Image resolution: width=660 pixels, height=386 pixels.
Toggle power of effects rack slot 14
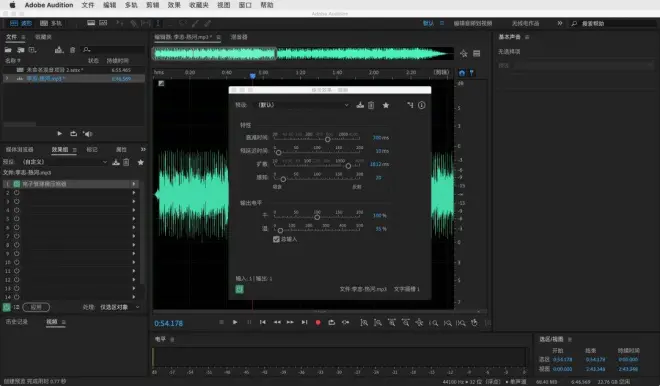pos(17,297)
